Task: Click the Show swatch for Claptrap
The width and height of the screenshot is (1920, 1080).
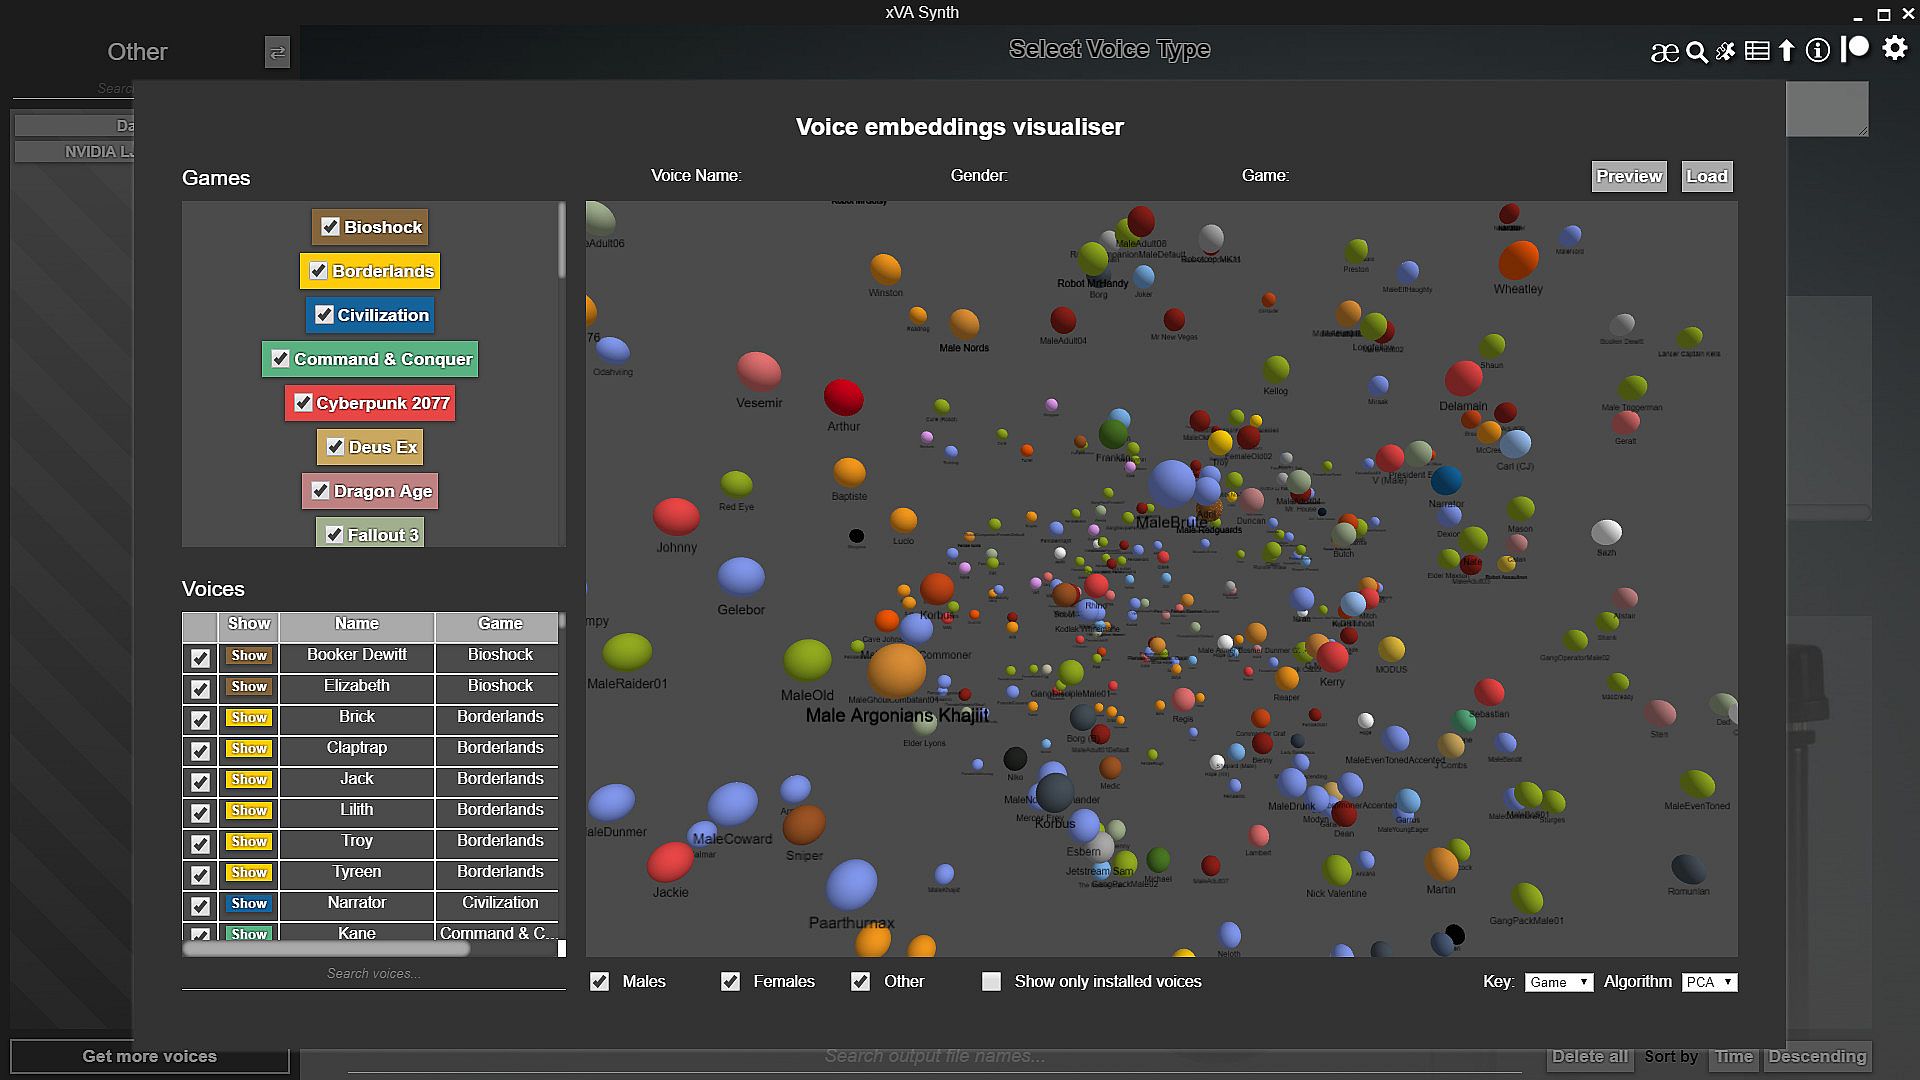Action: 249,748
